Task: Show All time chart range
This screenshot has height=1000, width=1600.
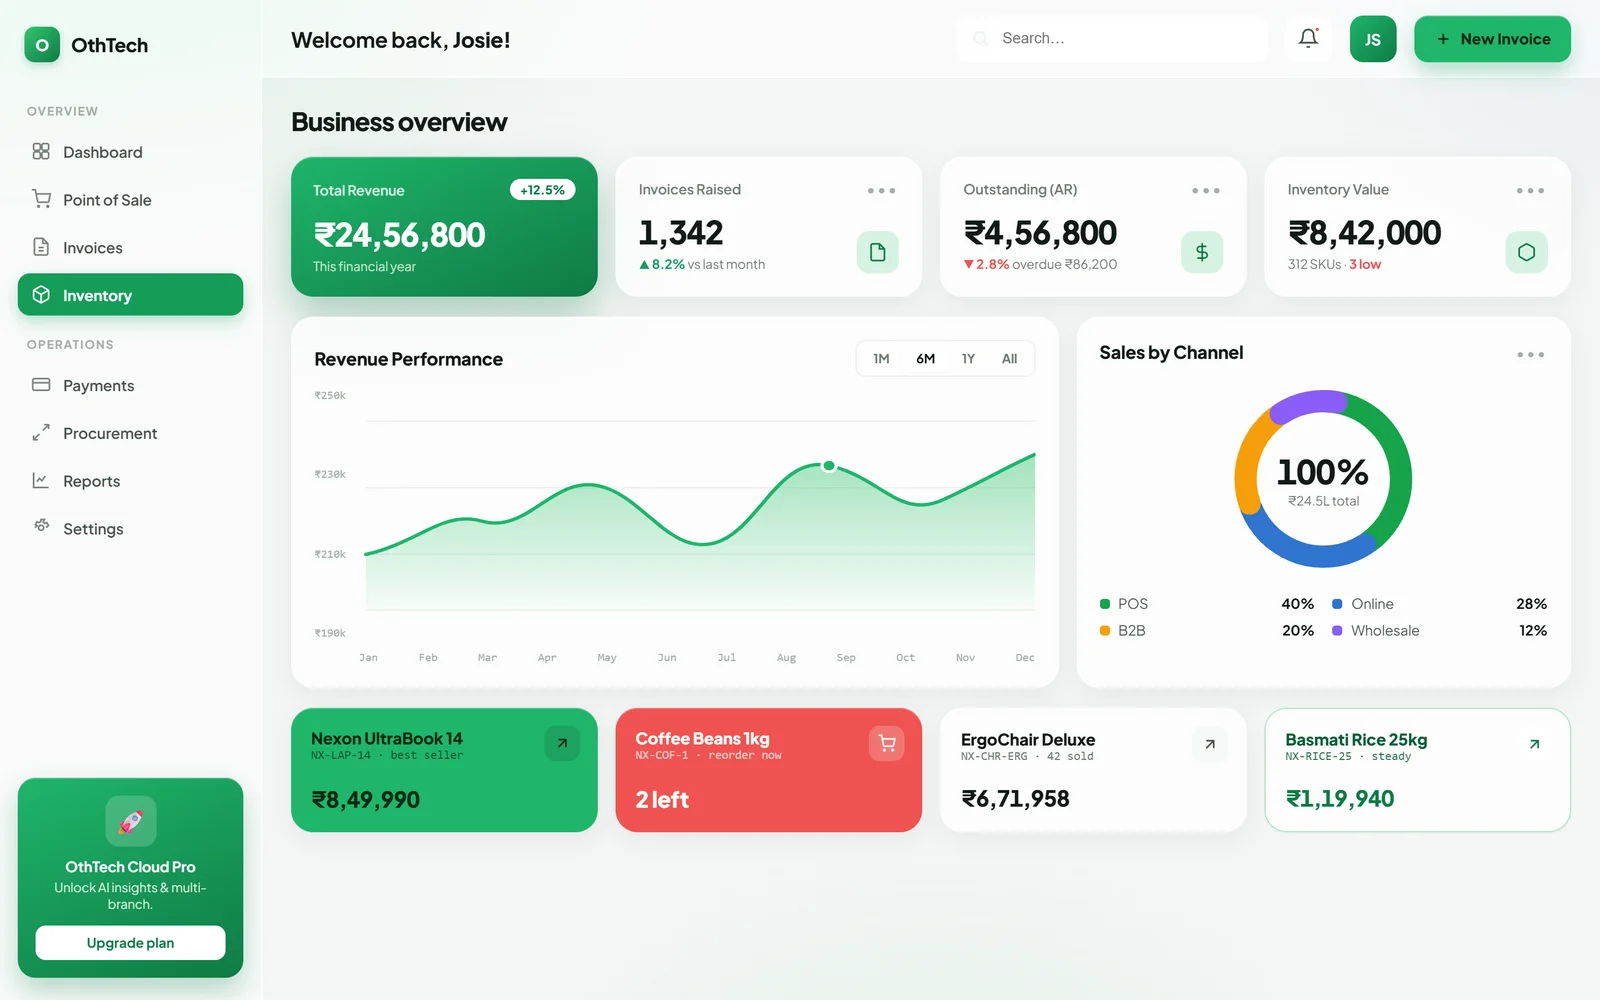Action: pos(1010,359)
